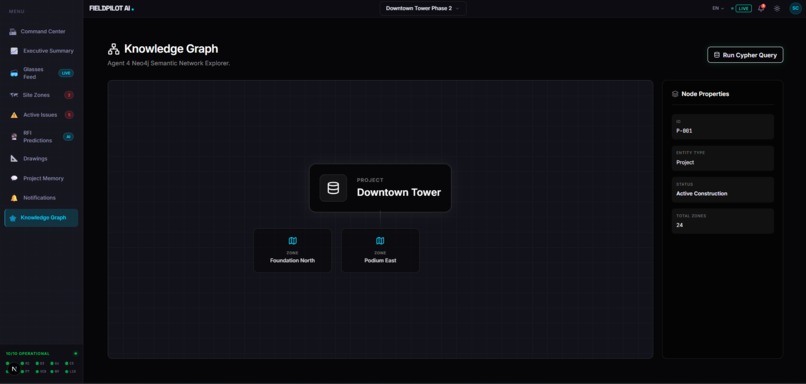Click the Node Properties panel title
This screenshot has height=384, width=806.
pyautogui.click(x=705, y=94)
